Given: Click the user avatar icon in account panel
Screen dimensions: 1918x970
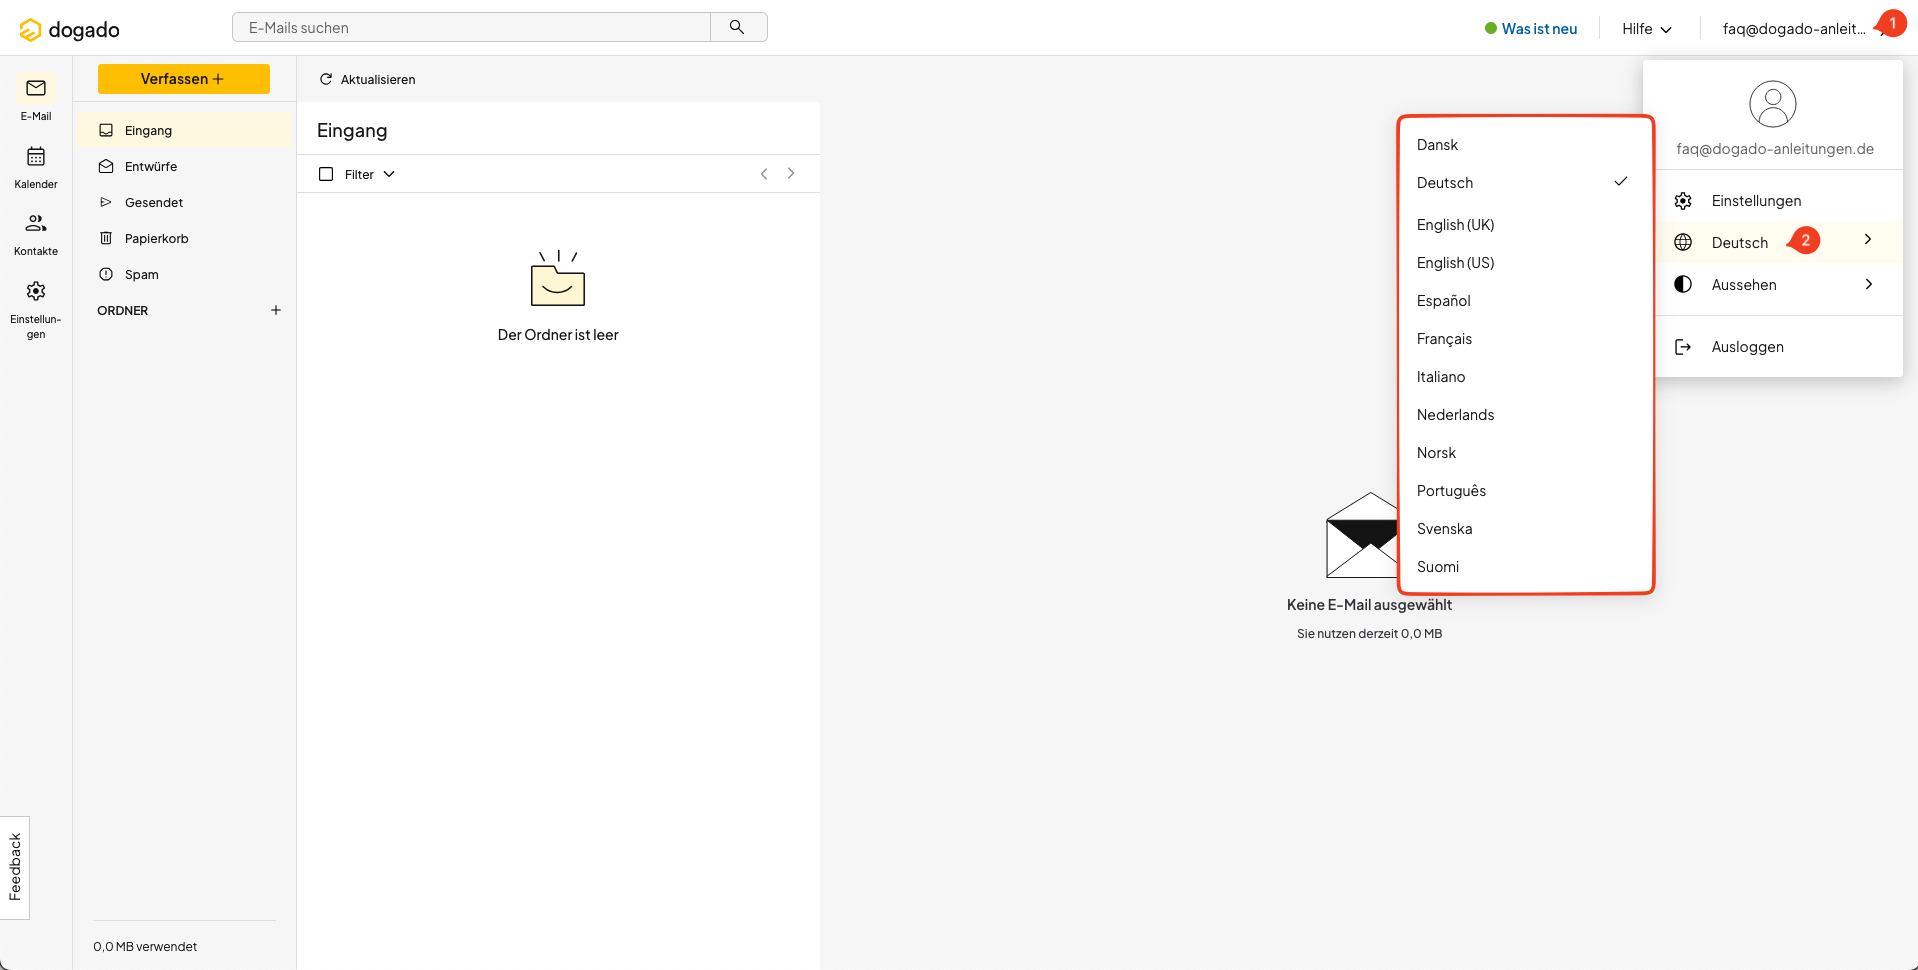Looking at the screenshot, I should [1773, 104].
